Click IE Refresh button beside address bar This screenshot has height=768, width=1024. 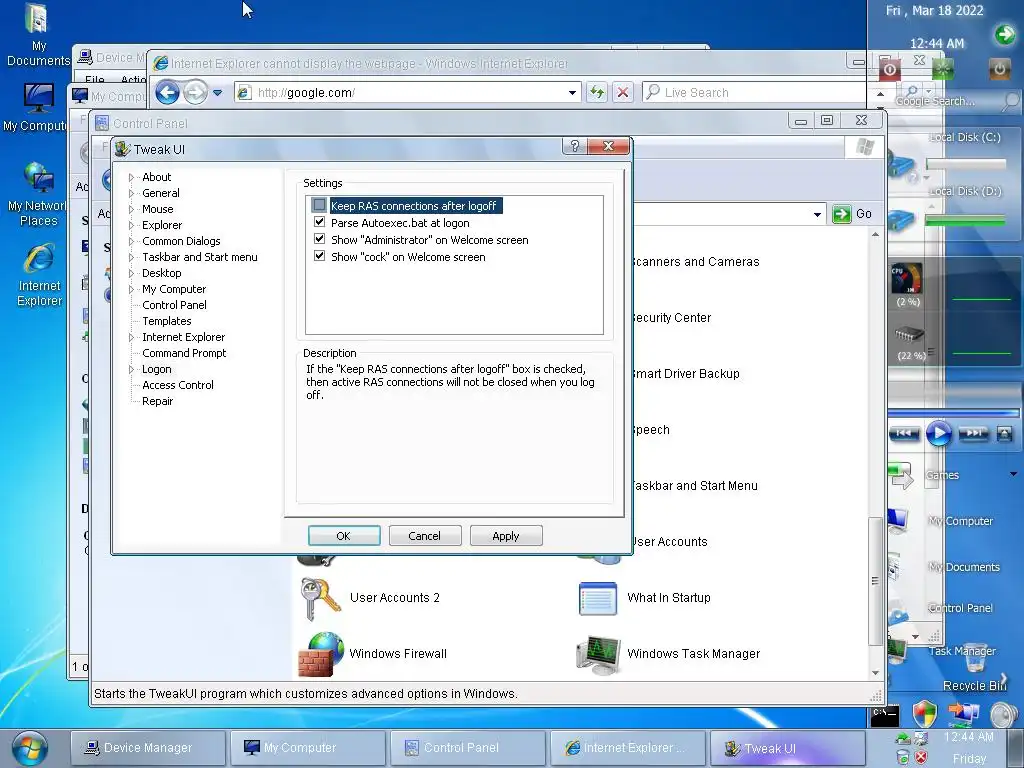pyautogui.click(x=597, y=92)
